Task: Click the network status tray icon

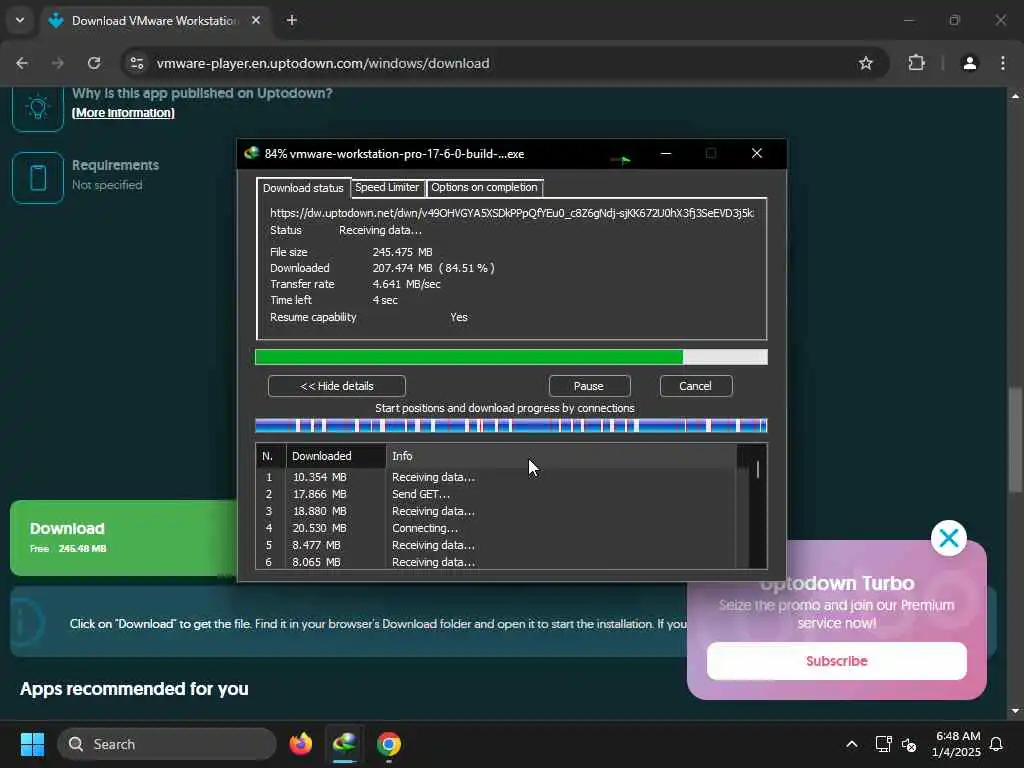Action: click(x=883, y=744)
